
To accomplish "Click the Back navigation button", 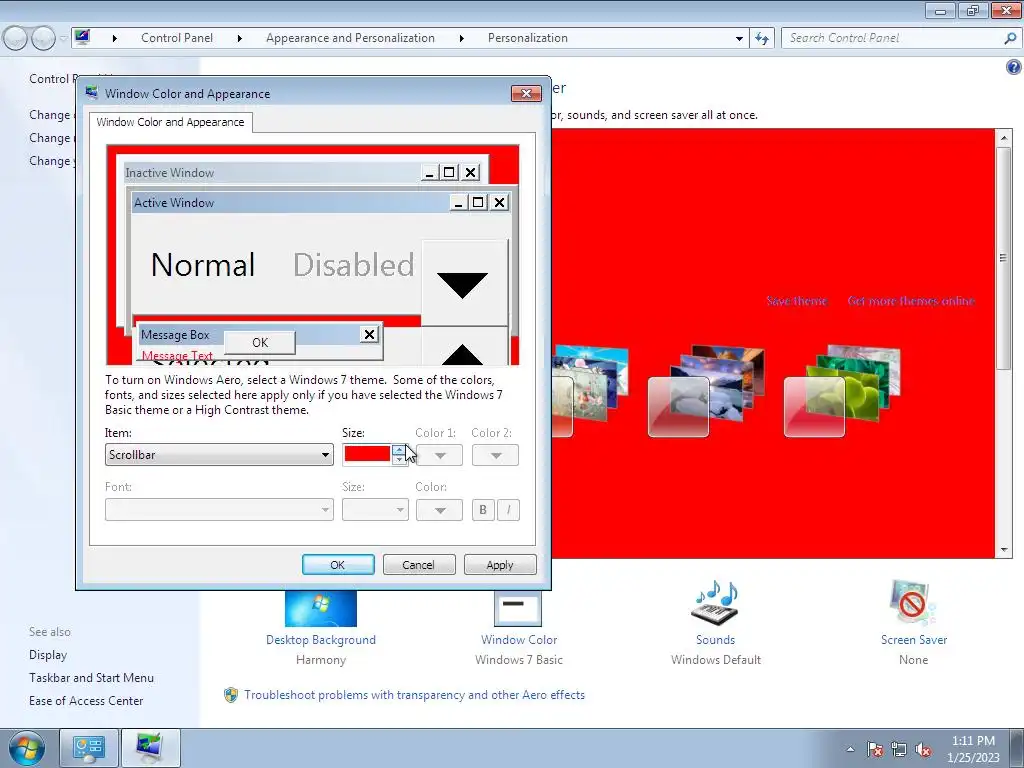I will (15, 39).
